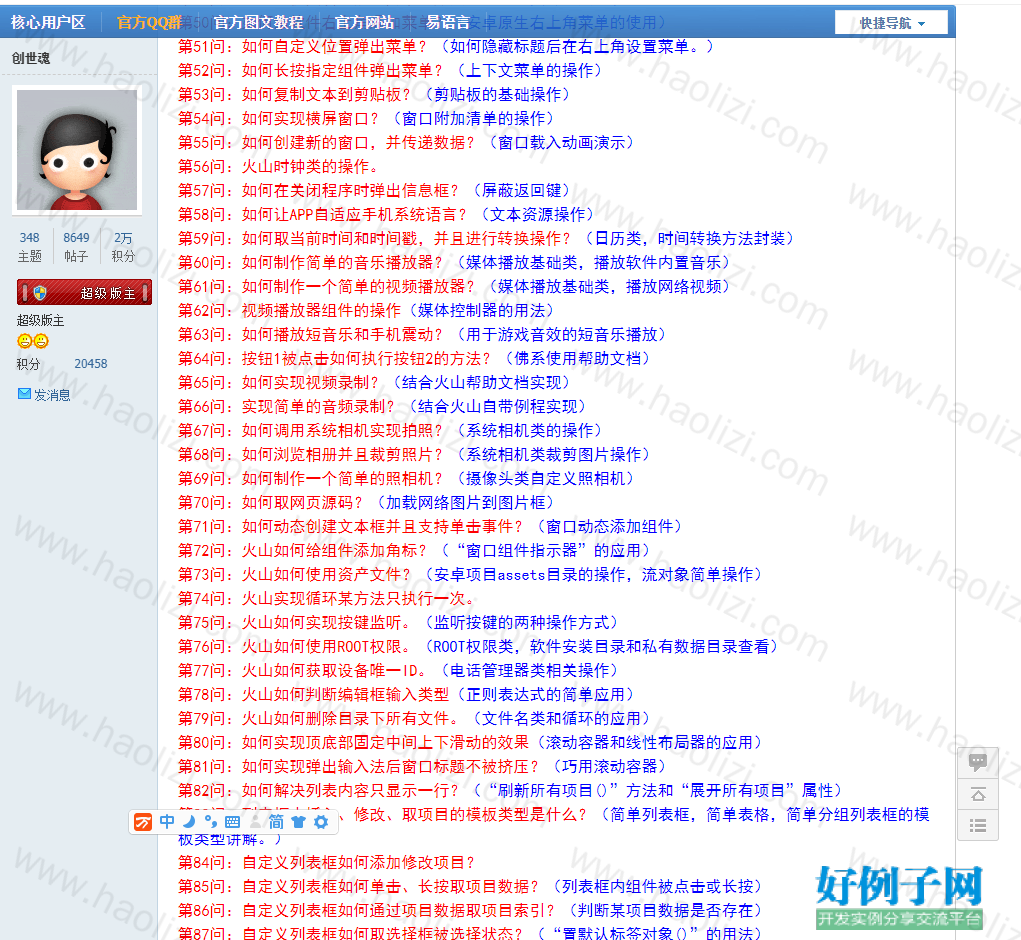Open 第69问 如何制作一个简单的照相机
1021x940 pixels.
coord(406,478)
